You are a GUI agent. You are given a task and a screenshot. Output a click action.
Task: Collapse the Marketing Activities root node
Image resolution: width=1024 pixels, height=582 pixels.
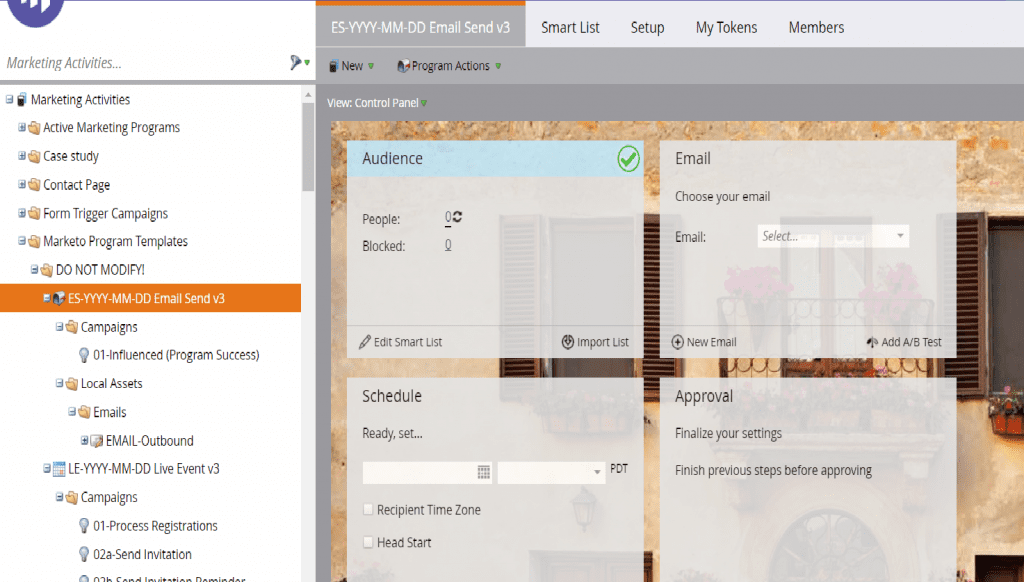click(9, 99)
